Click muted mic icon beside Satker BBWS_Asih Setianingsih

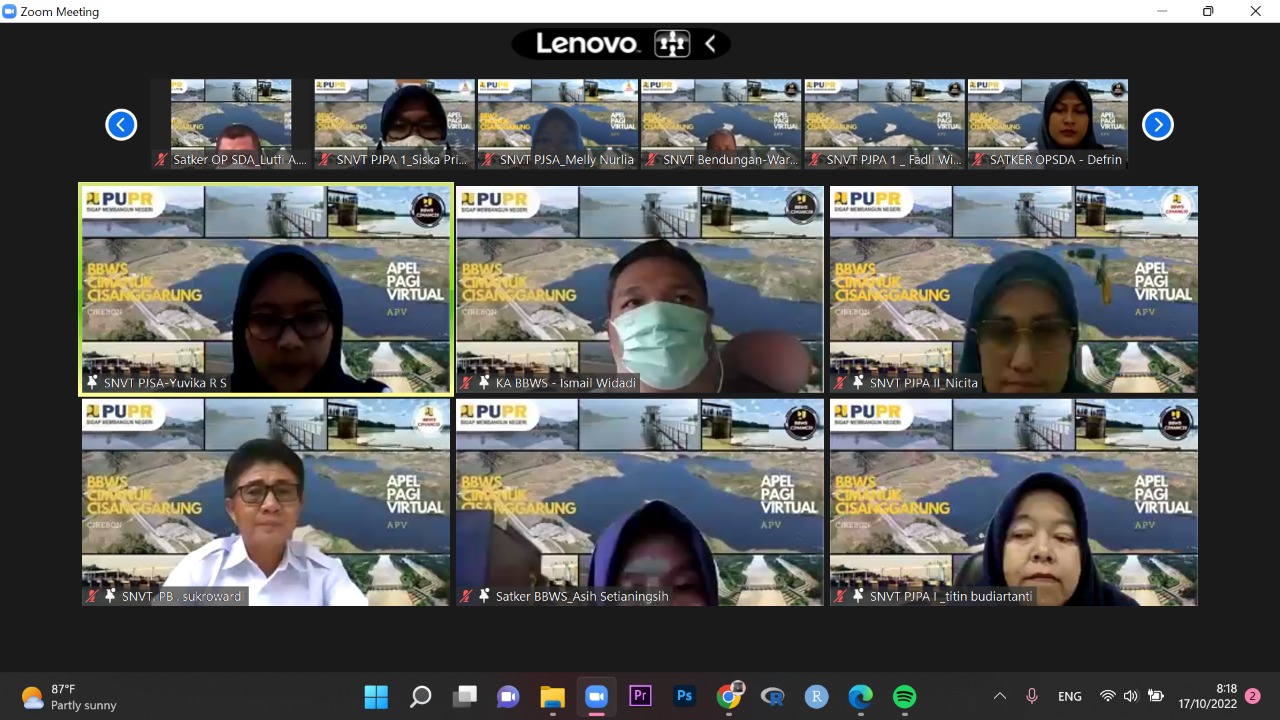tap(466, 596)
